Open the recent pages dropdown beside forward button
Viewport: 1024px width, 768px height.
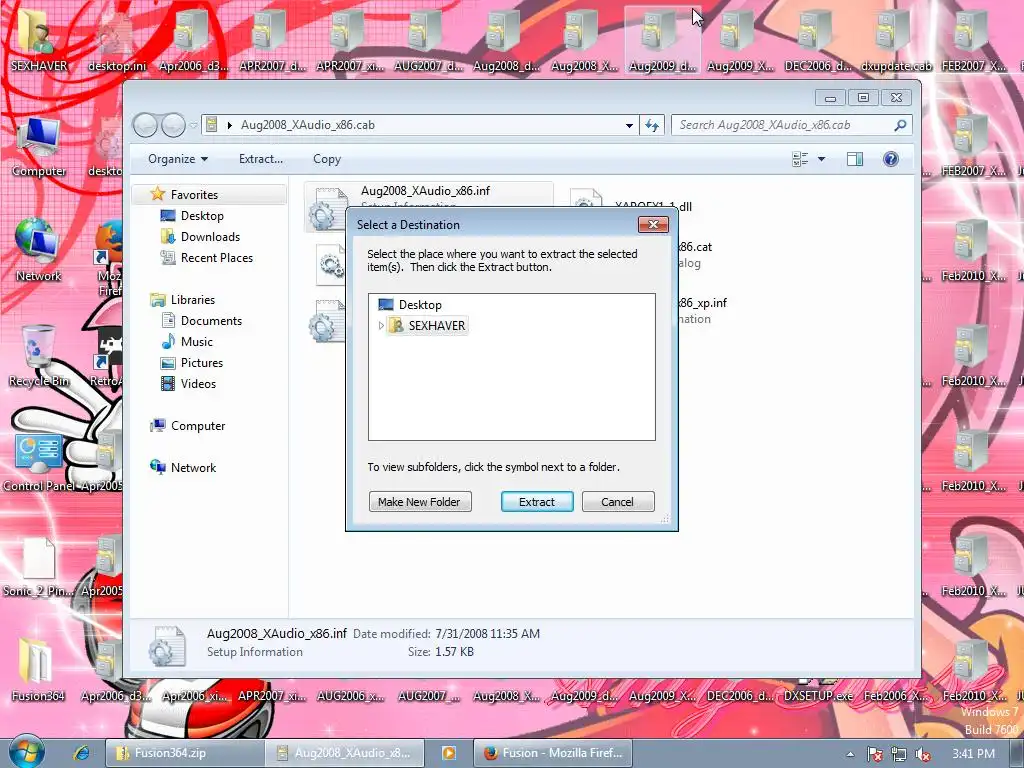193,125
